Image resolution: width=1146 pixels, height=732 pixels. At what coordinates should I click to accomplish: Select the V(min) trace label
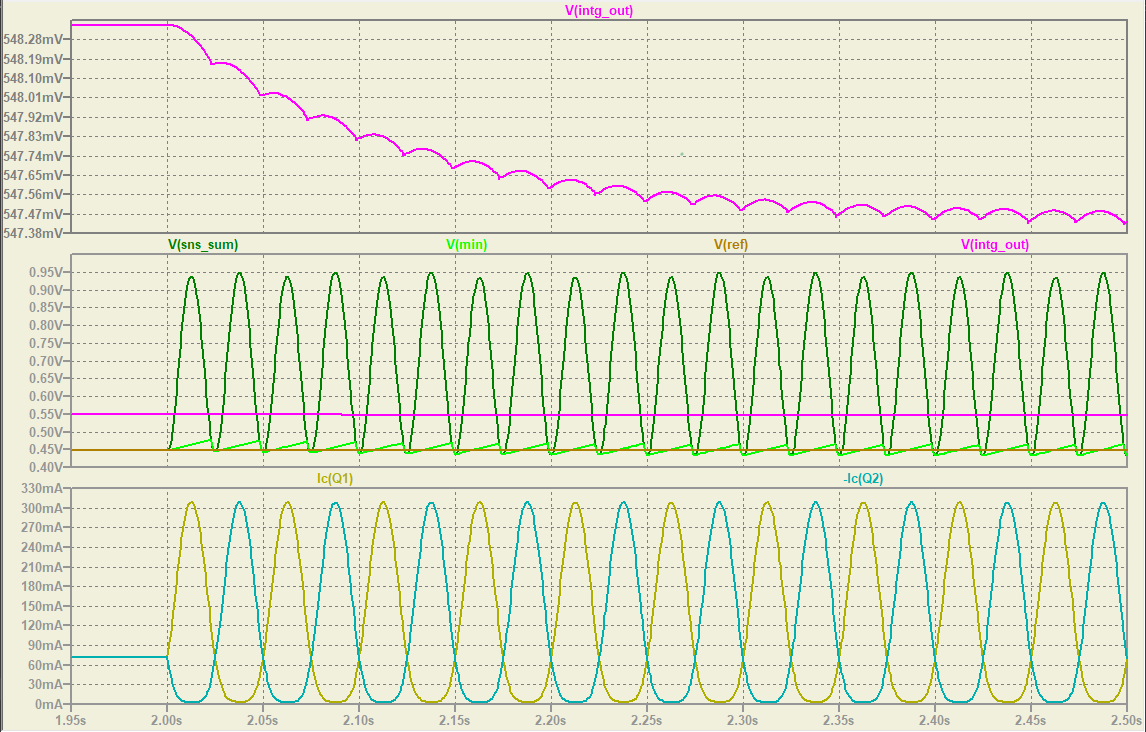[466, 244]
